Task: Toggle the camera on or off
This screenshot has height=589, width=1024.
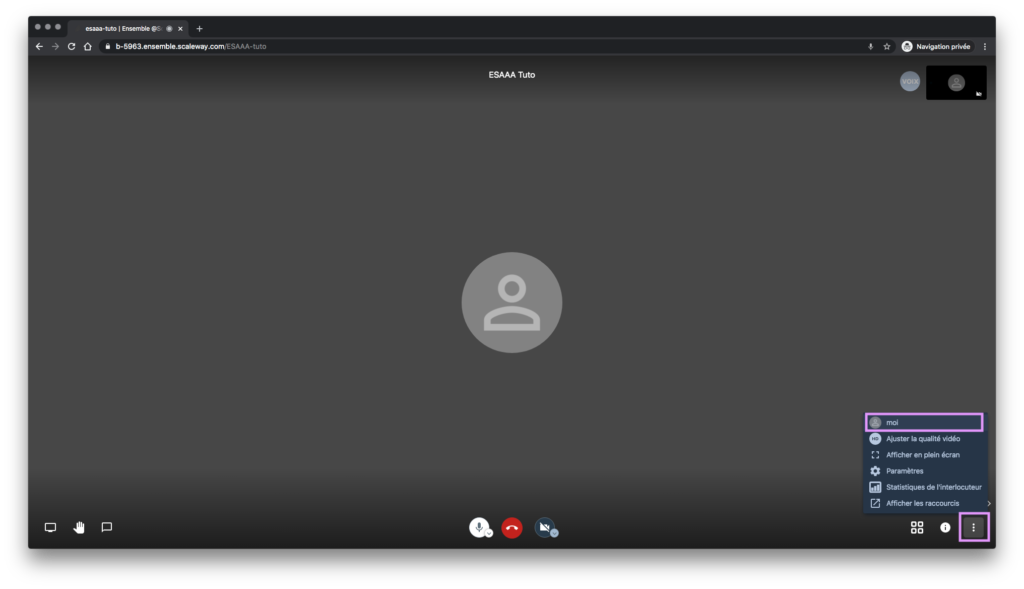Action: coord(543,527)
